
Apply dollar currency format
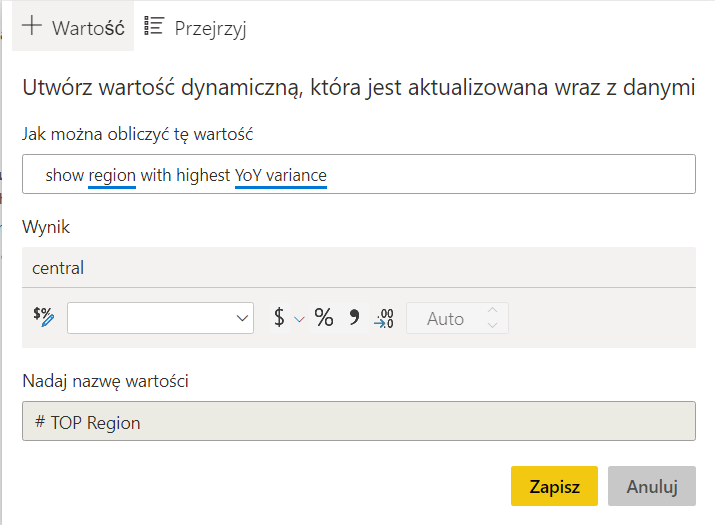click(x=279, y=318)
